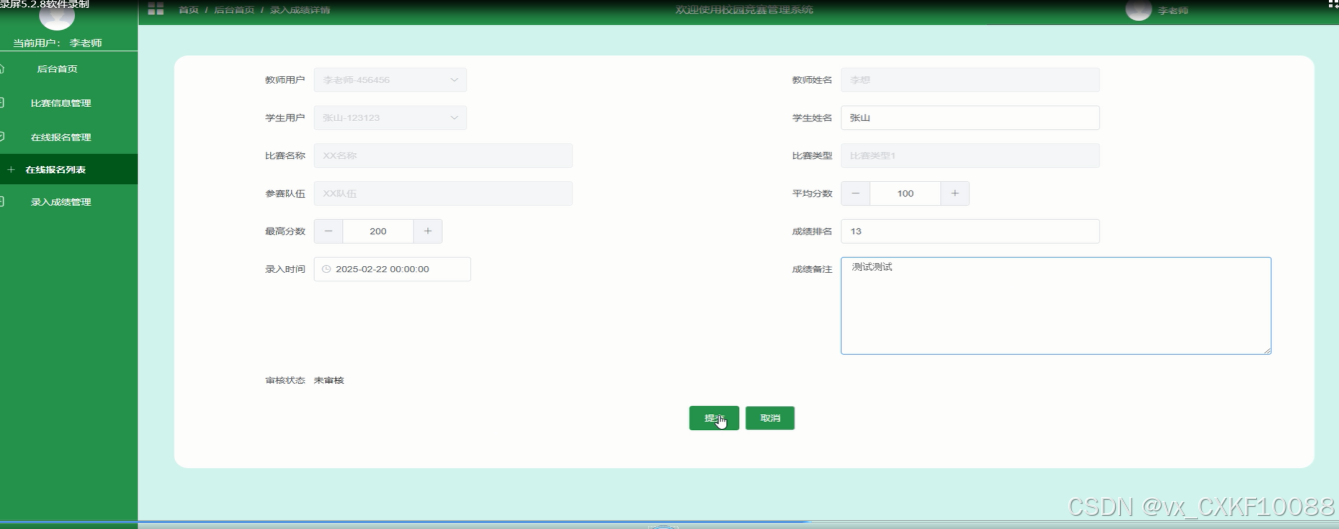This screenshot has height=529, width=1339.
Task: Open the 学生用户 dropdown
Action: tap(390, 118)
